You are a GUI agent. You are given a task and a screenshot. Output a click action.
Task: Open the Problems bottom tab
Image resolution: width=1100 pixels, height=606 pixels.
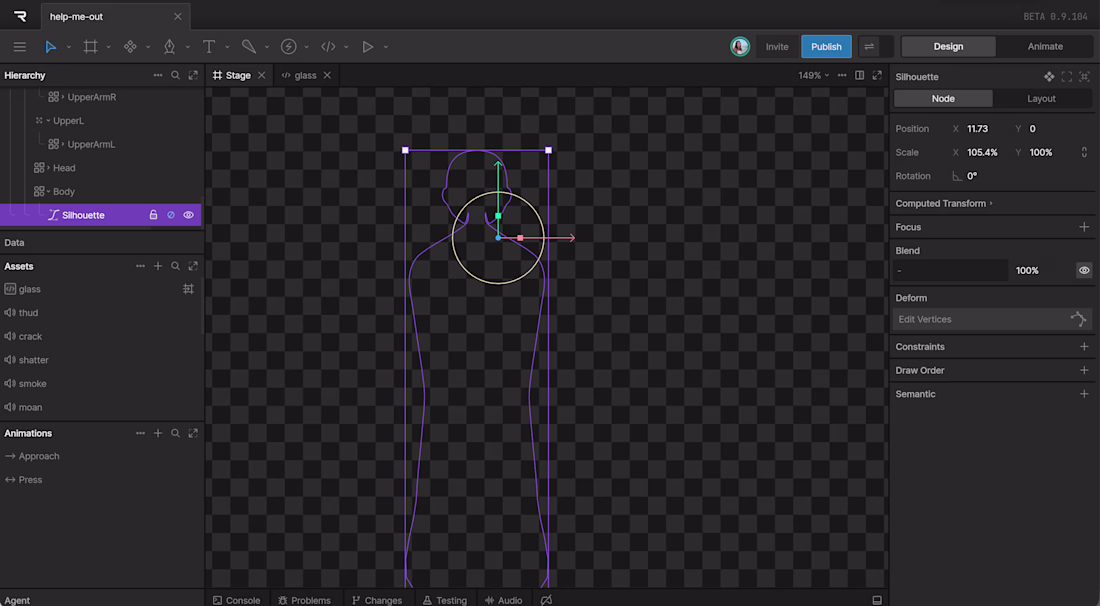(304, 600)
